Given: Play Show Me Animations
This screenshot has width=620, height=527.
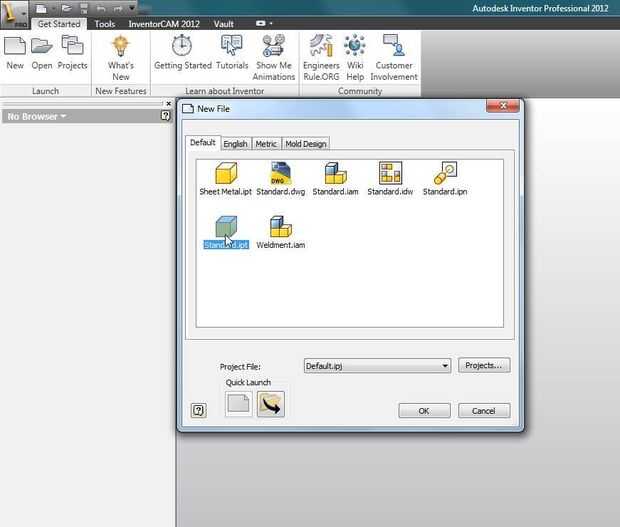Looking at the screenshot, I should click(x=274, y=58).
